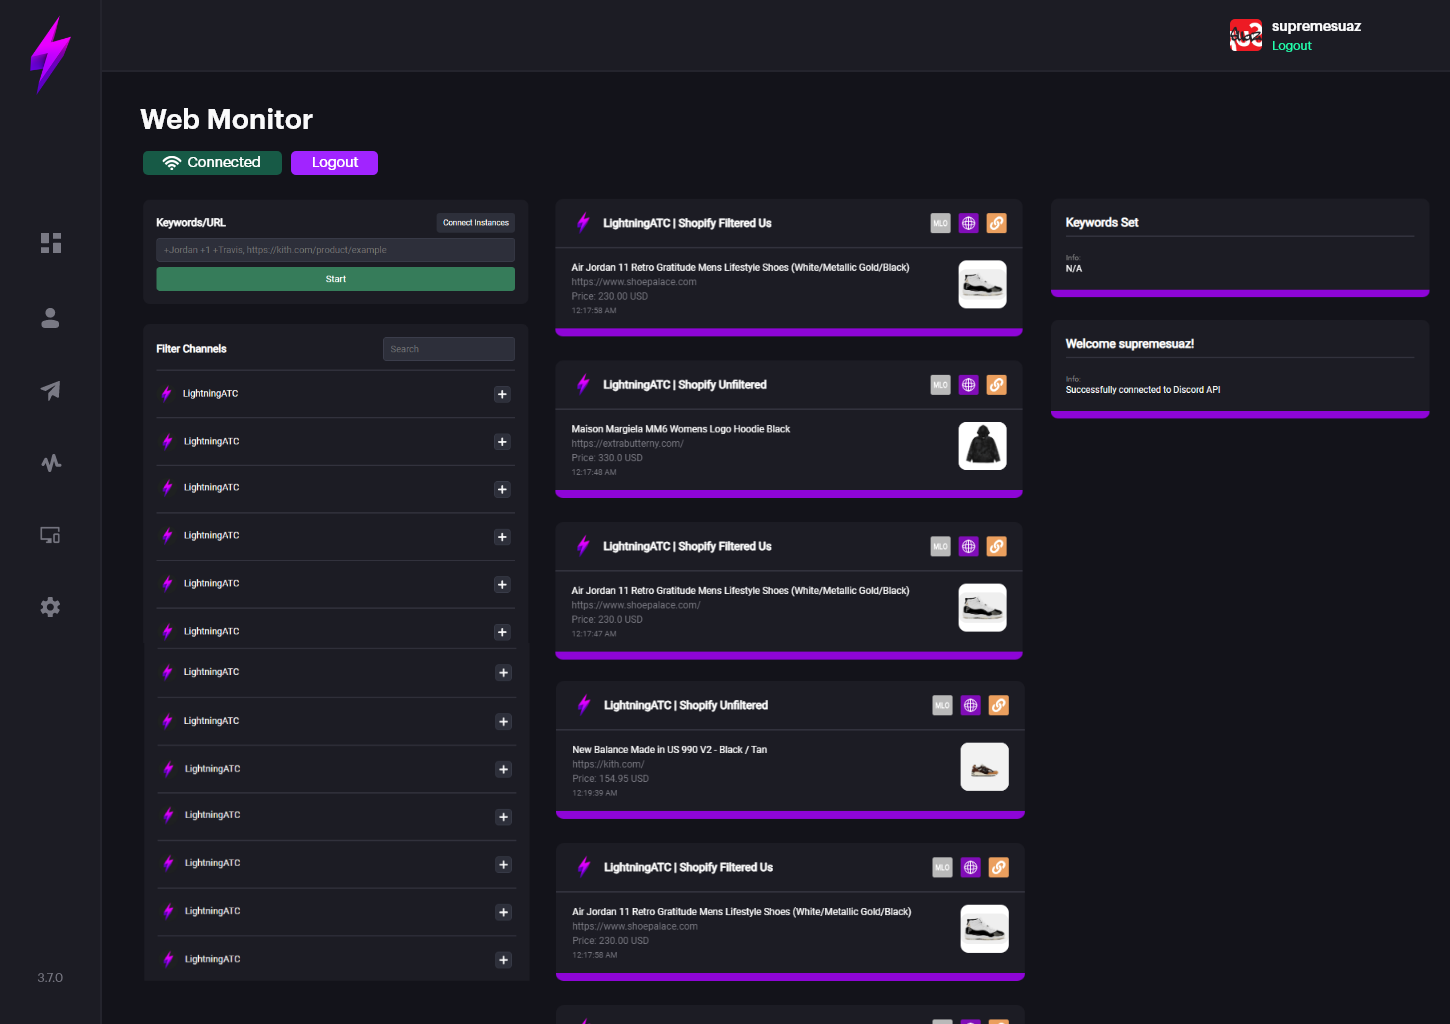
Task: Click 'Price: 330.0 USD' text
Action: (x=607, y=458)
